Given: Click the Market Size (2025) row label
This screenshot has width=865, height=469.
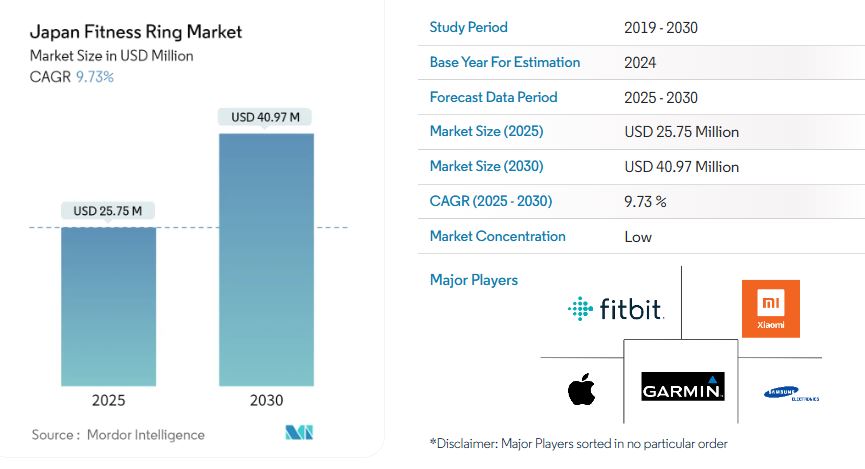Looking at the screenshot, I should pos(486,131).
